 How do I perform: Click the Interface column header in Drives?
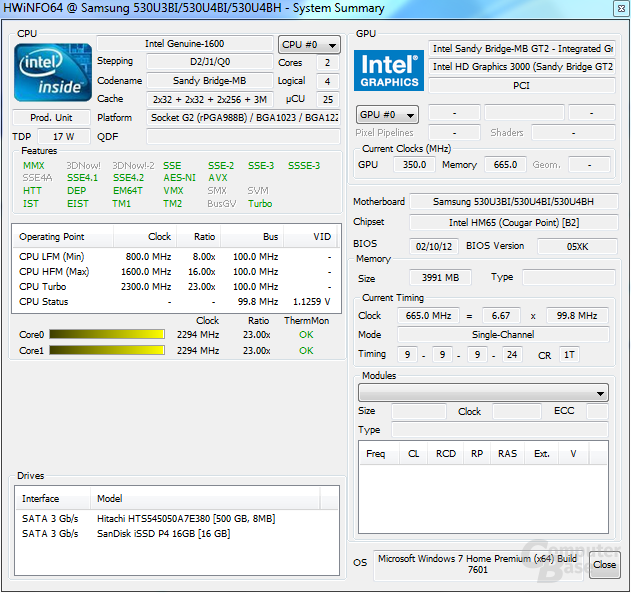[x=52, y=498]
